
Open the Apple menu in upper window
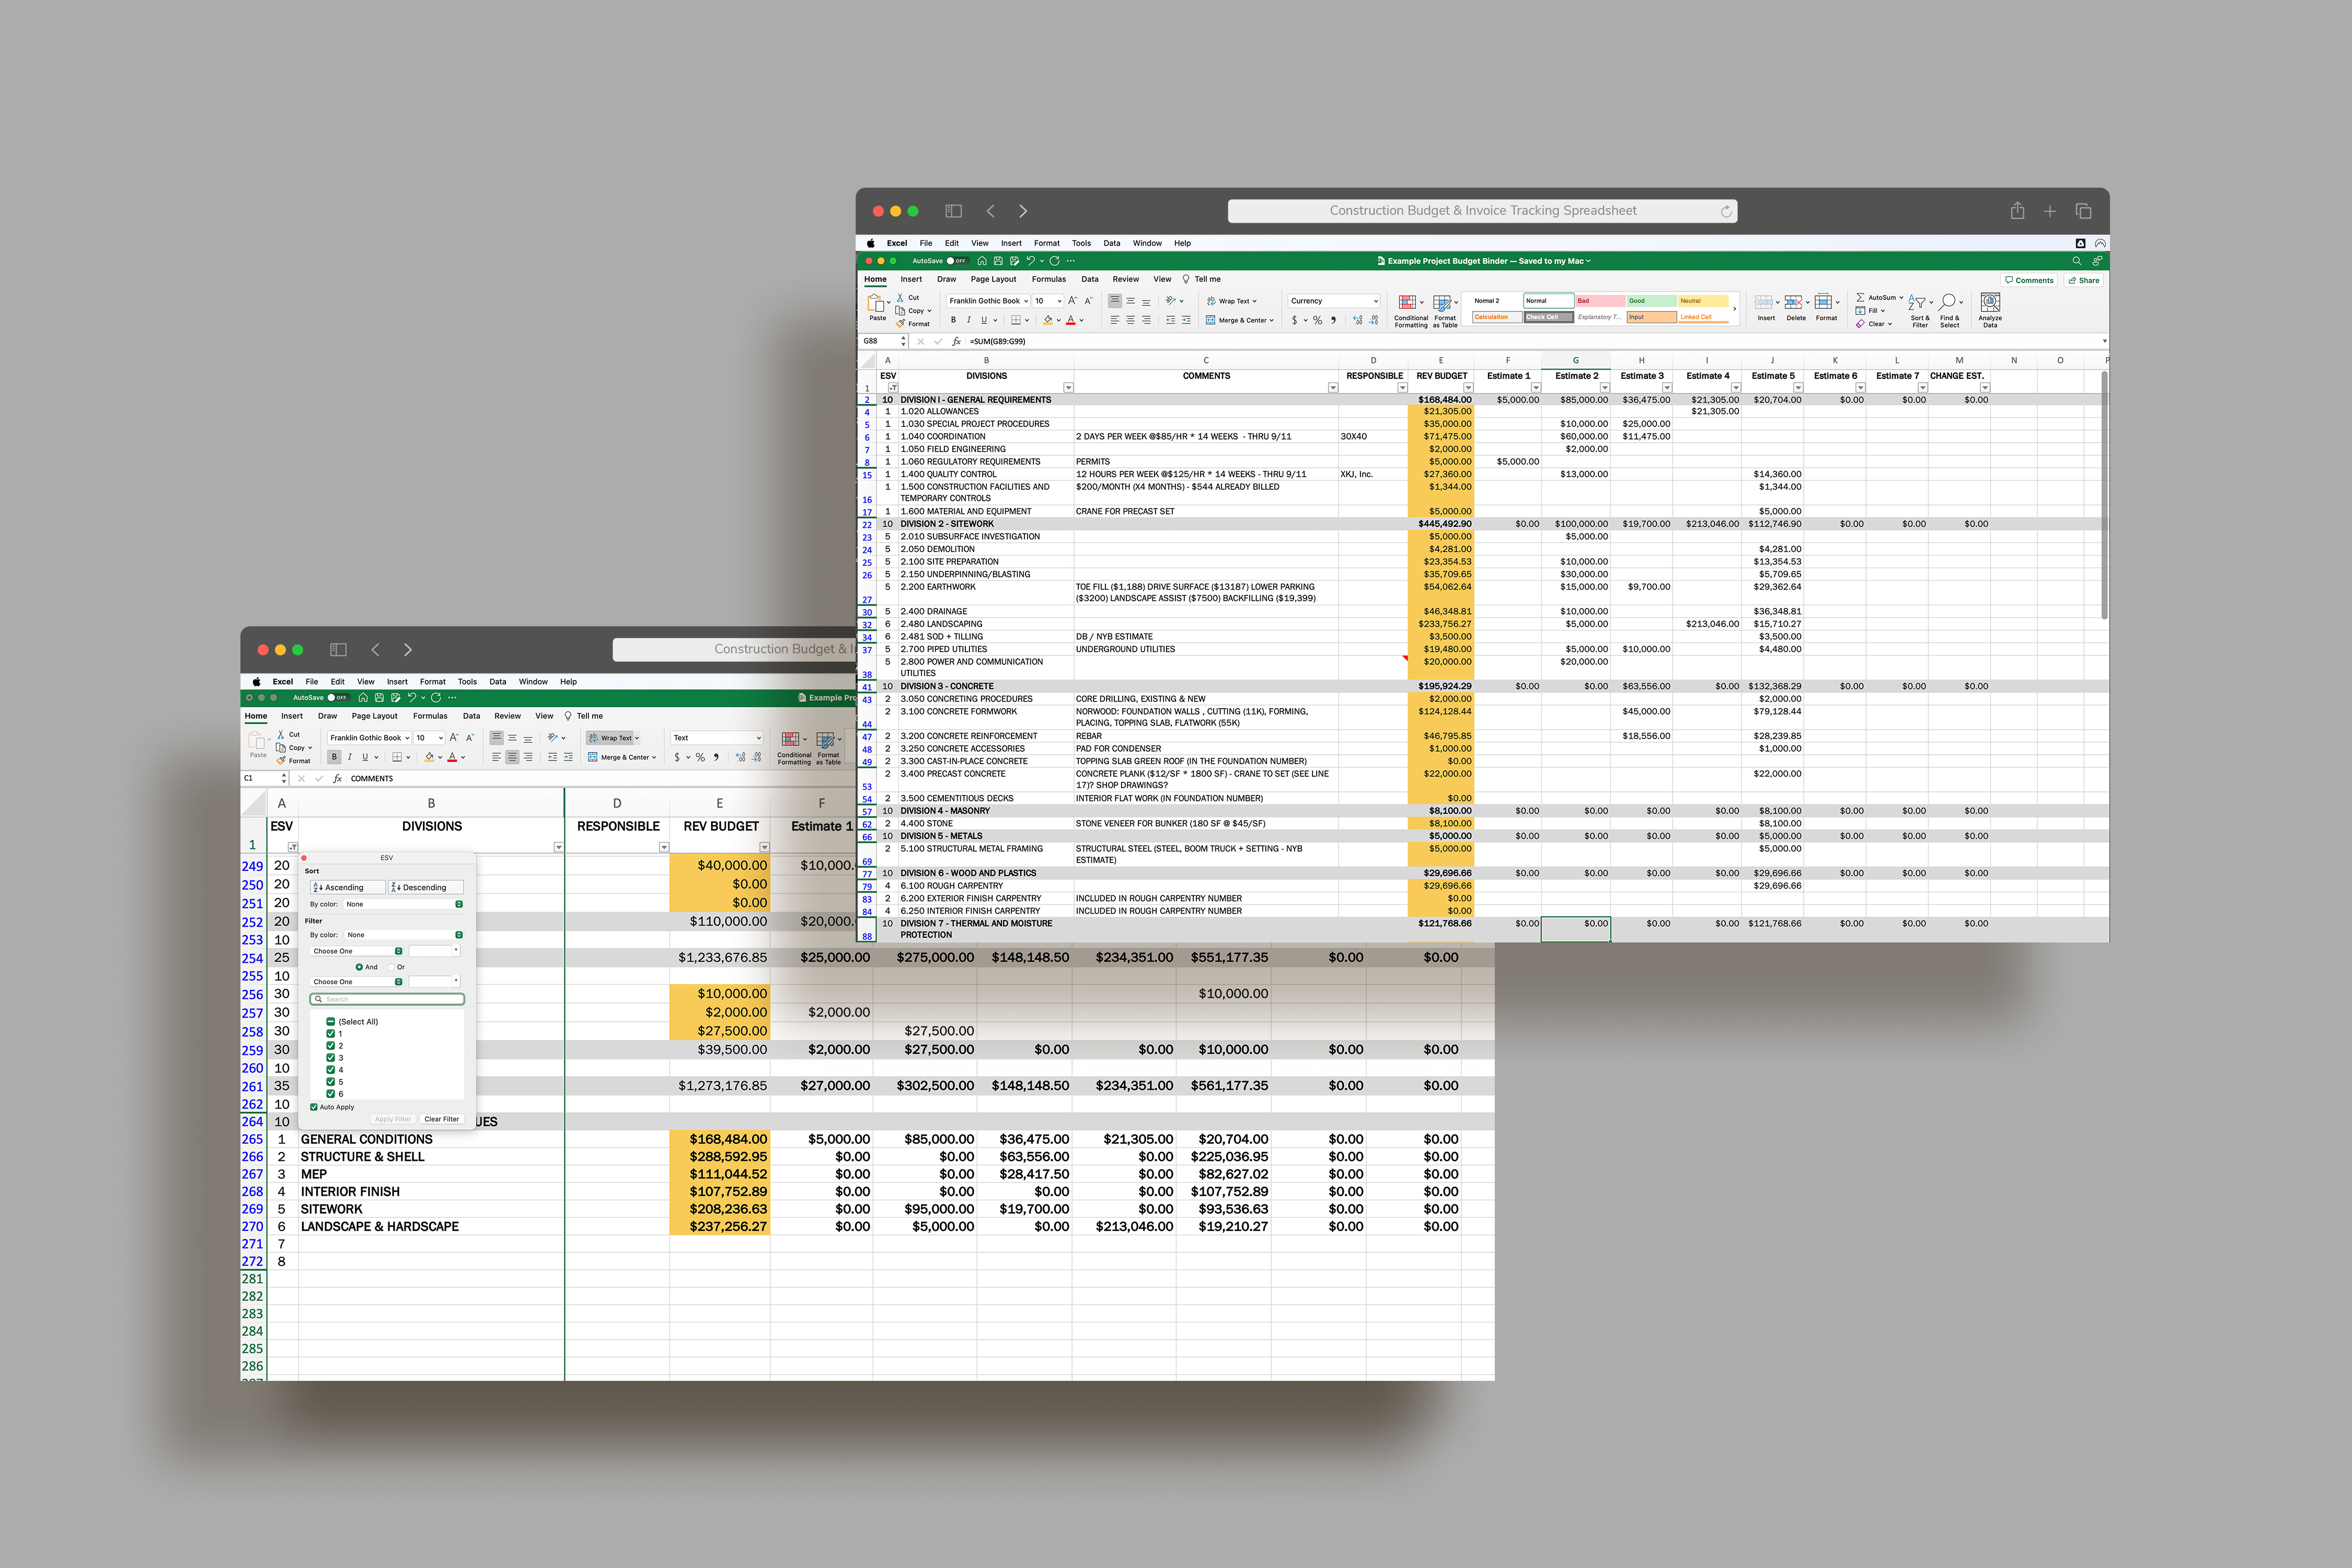coord(870,243)
